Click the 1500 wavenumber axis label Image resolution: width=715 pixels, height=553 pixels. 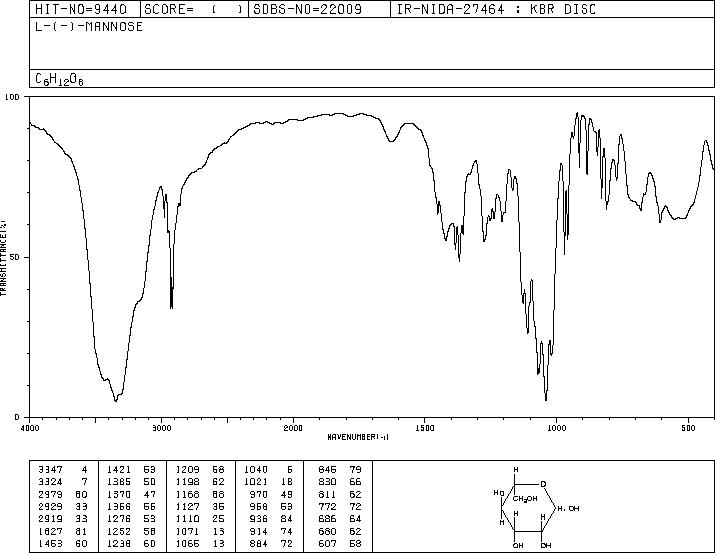425,428
